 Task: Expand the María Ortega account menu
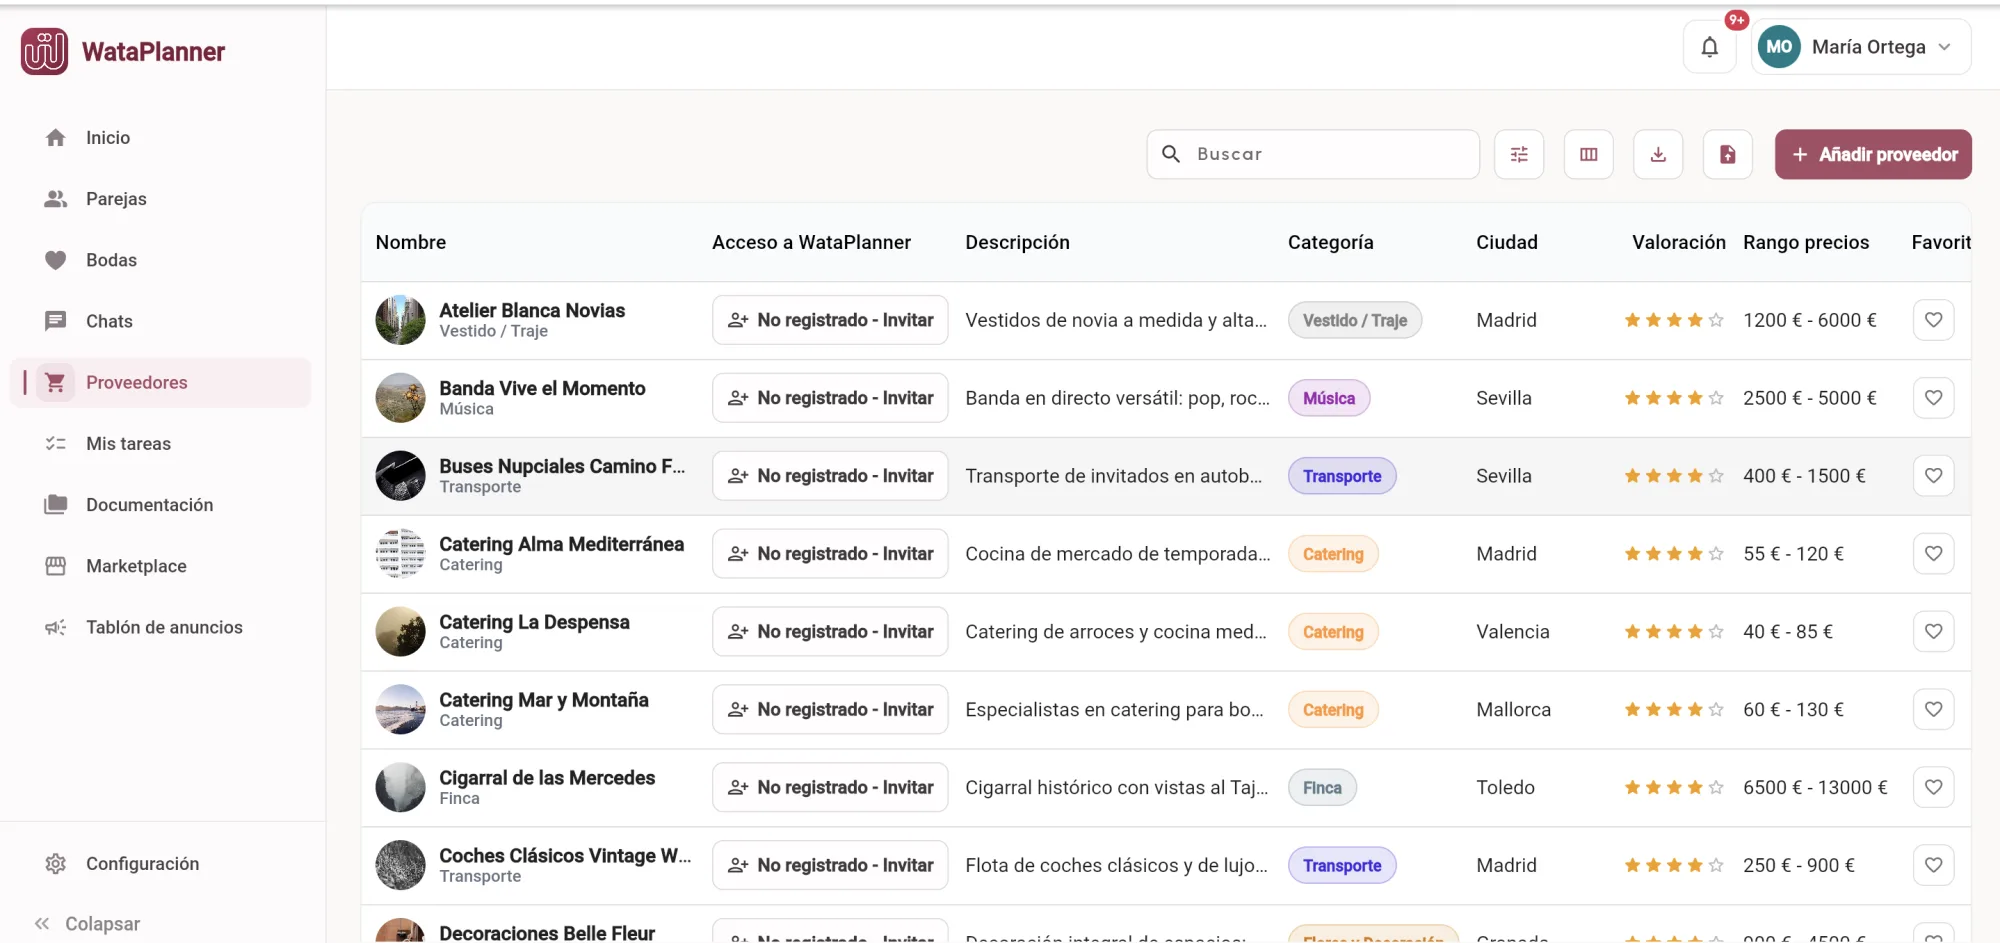click(1861, 47)
